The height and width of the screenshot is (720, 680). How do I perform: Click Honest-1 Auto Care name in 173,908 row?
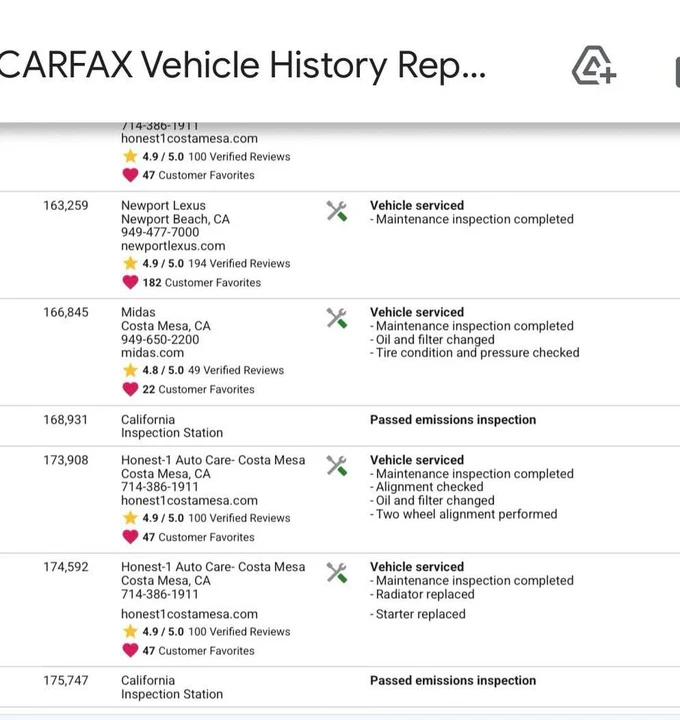(x=213, y=460)
